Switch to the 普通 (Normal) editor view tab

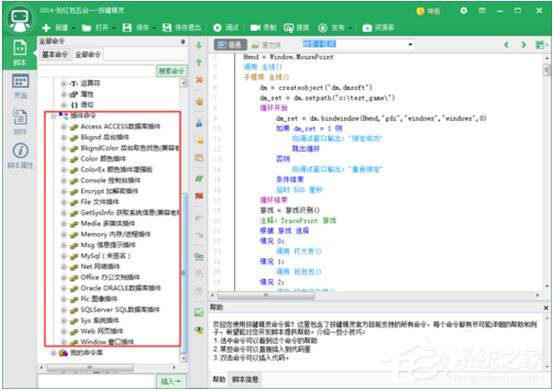tap(230, 45)
